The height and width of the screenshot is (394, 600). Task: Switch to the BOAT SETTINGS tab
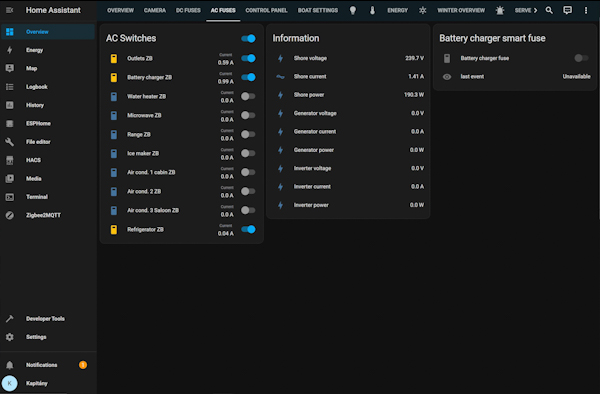(318, 10)
